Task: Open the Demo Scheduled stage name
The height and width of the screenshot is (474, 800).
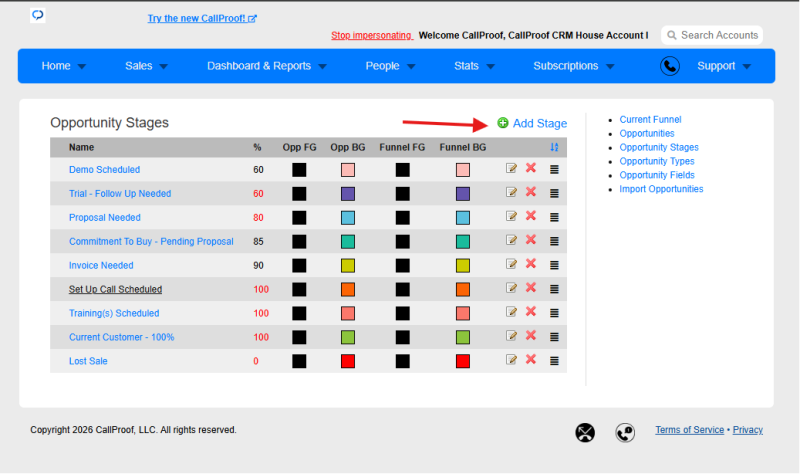Action: (104, 169)
